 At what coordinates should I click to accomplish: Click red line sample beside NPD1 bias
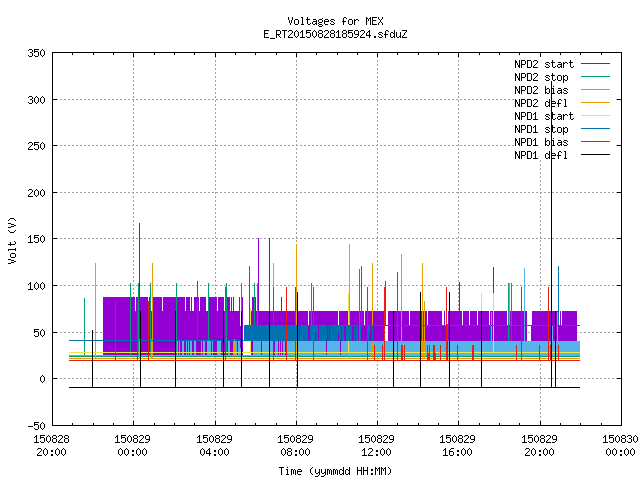(595, 142)
